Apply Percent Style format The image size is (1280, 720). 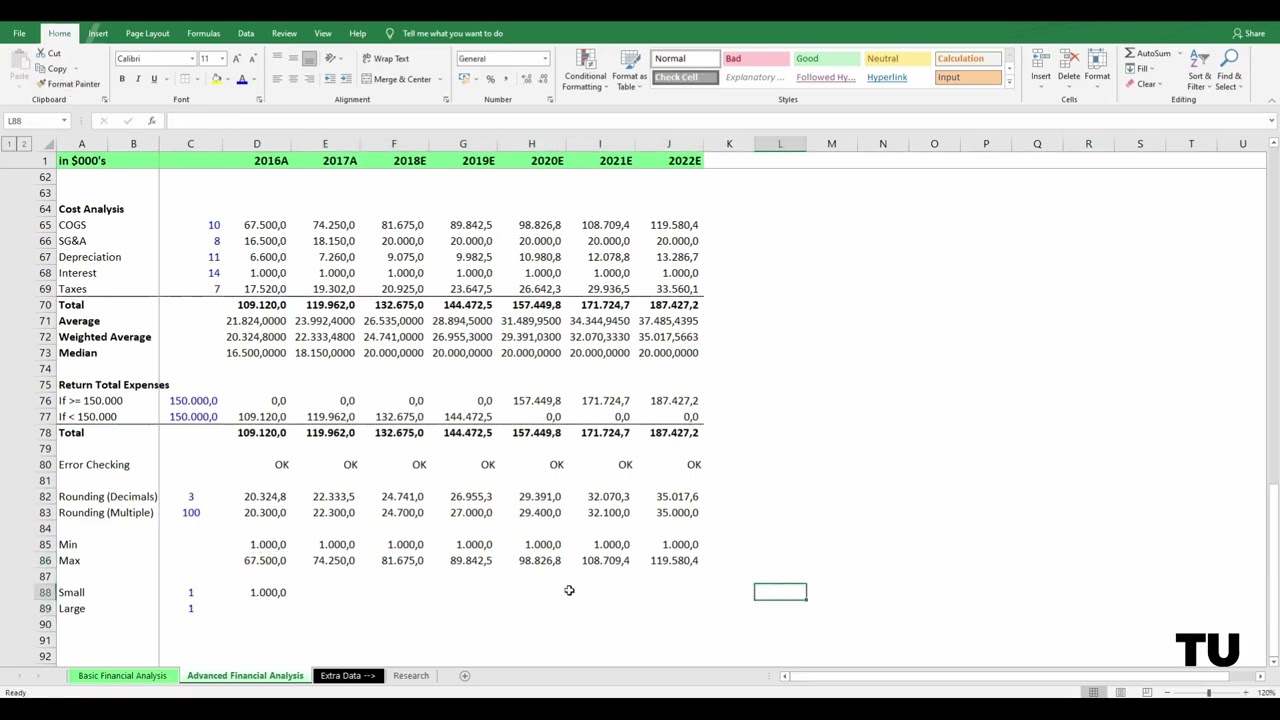tap(490, 79)
